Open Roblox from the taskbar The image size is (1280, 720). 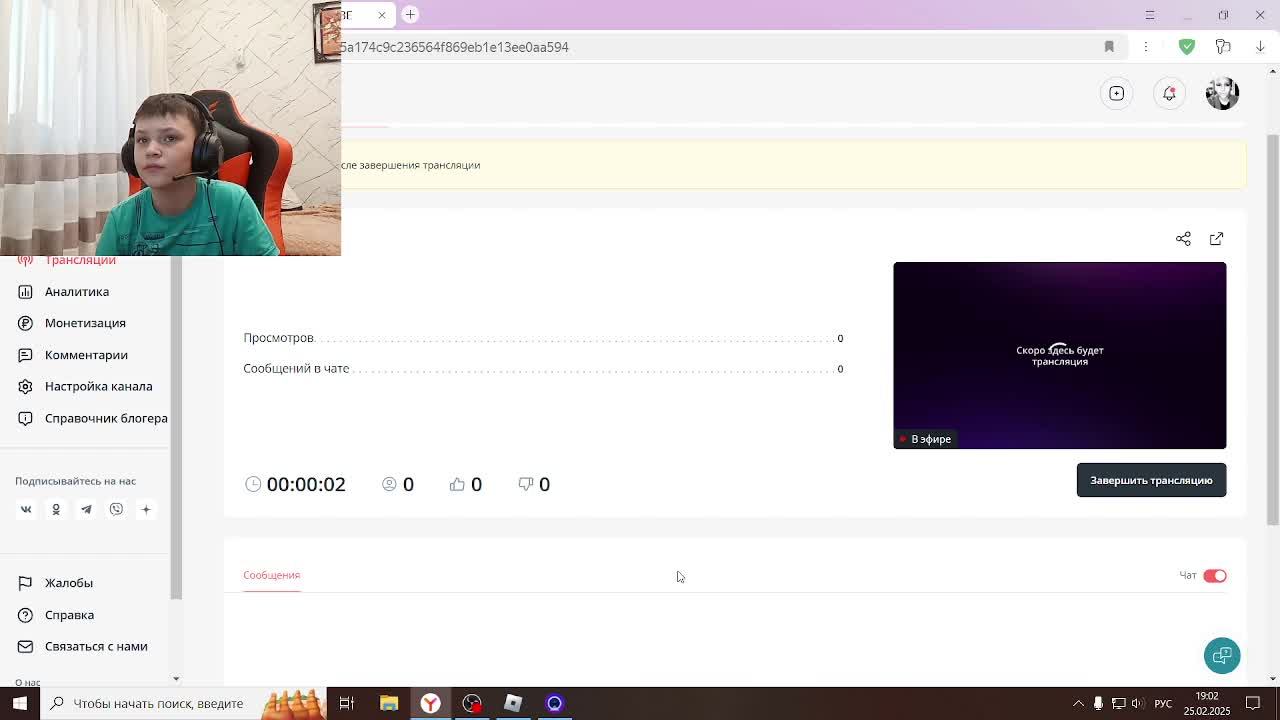(513, 703)
